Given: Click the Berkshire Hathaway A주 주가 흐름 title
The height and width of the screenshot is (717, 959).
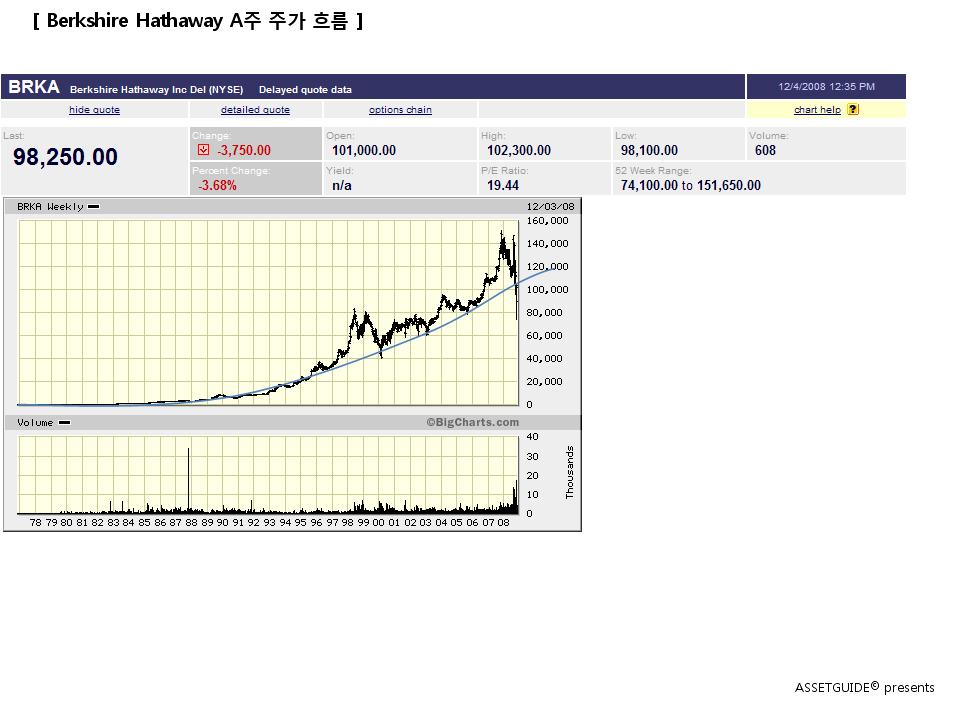Looking at the screenshot, I should (x=198, y=21).
